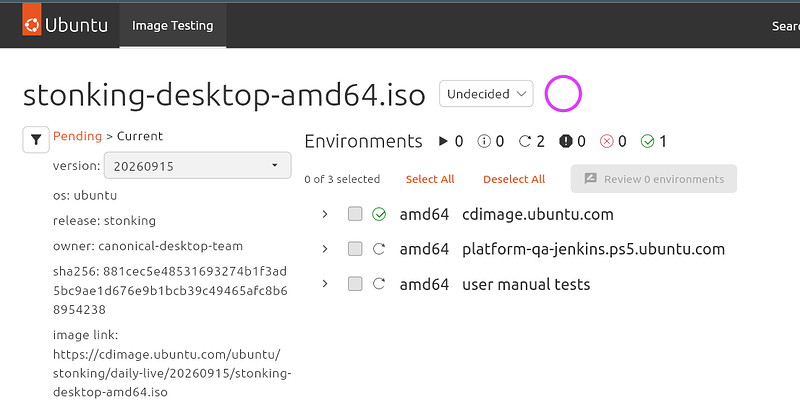Click the Pending breadcrumb link
This screenshot has height=405, width=800.
78,136
